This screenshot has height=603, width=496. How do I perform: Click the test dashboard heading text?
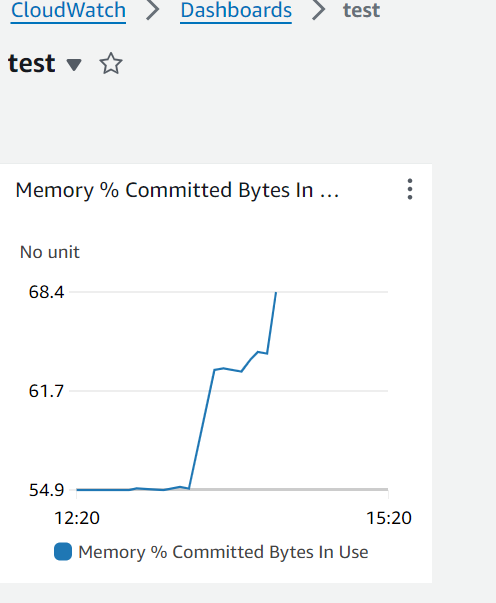coord(32,63)
